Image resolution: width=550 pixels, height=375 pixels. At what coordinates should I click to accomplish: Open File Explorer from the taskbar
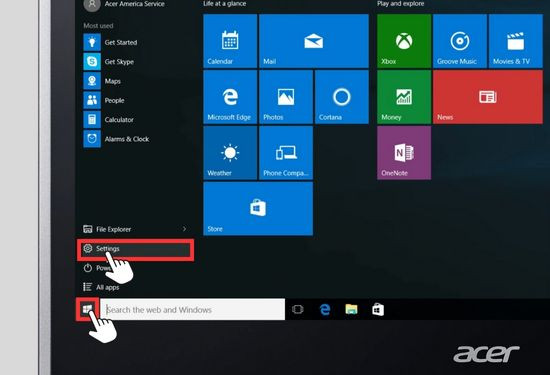pos(351,309)
